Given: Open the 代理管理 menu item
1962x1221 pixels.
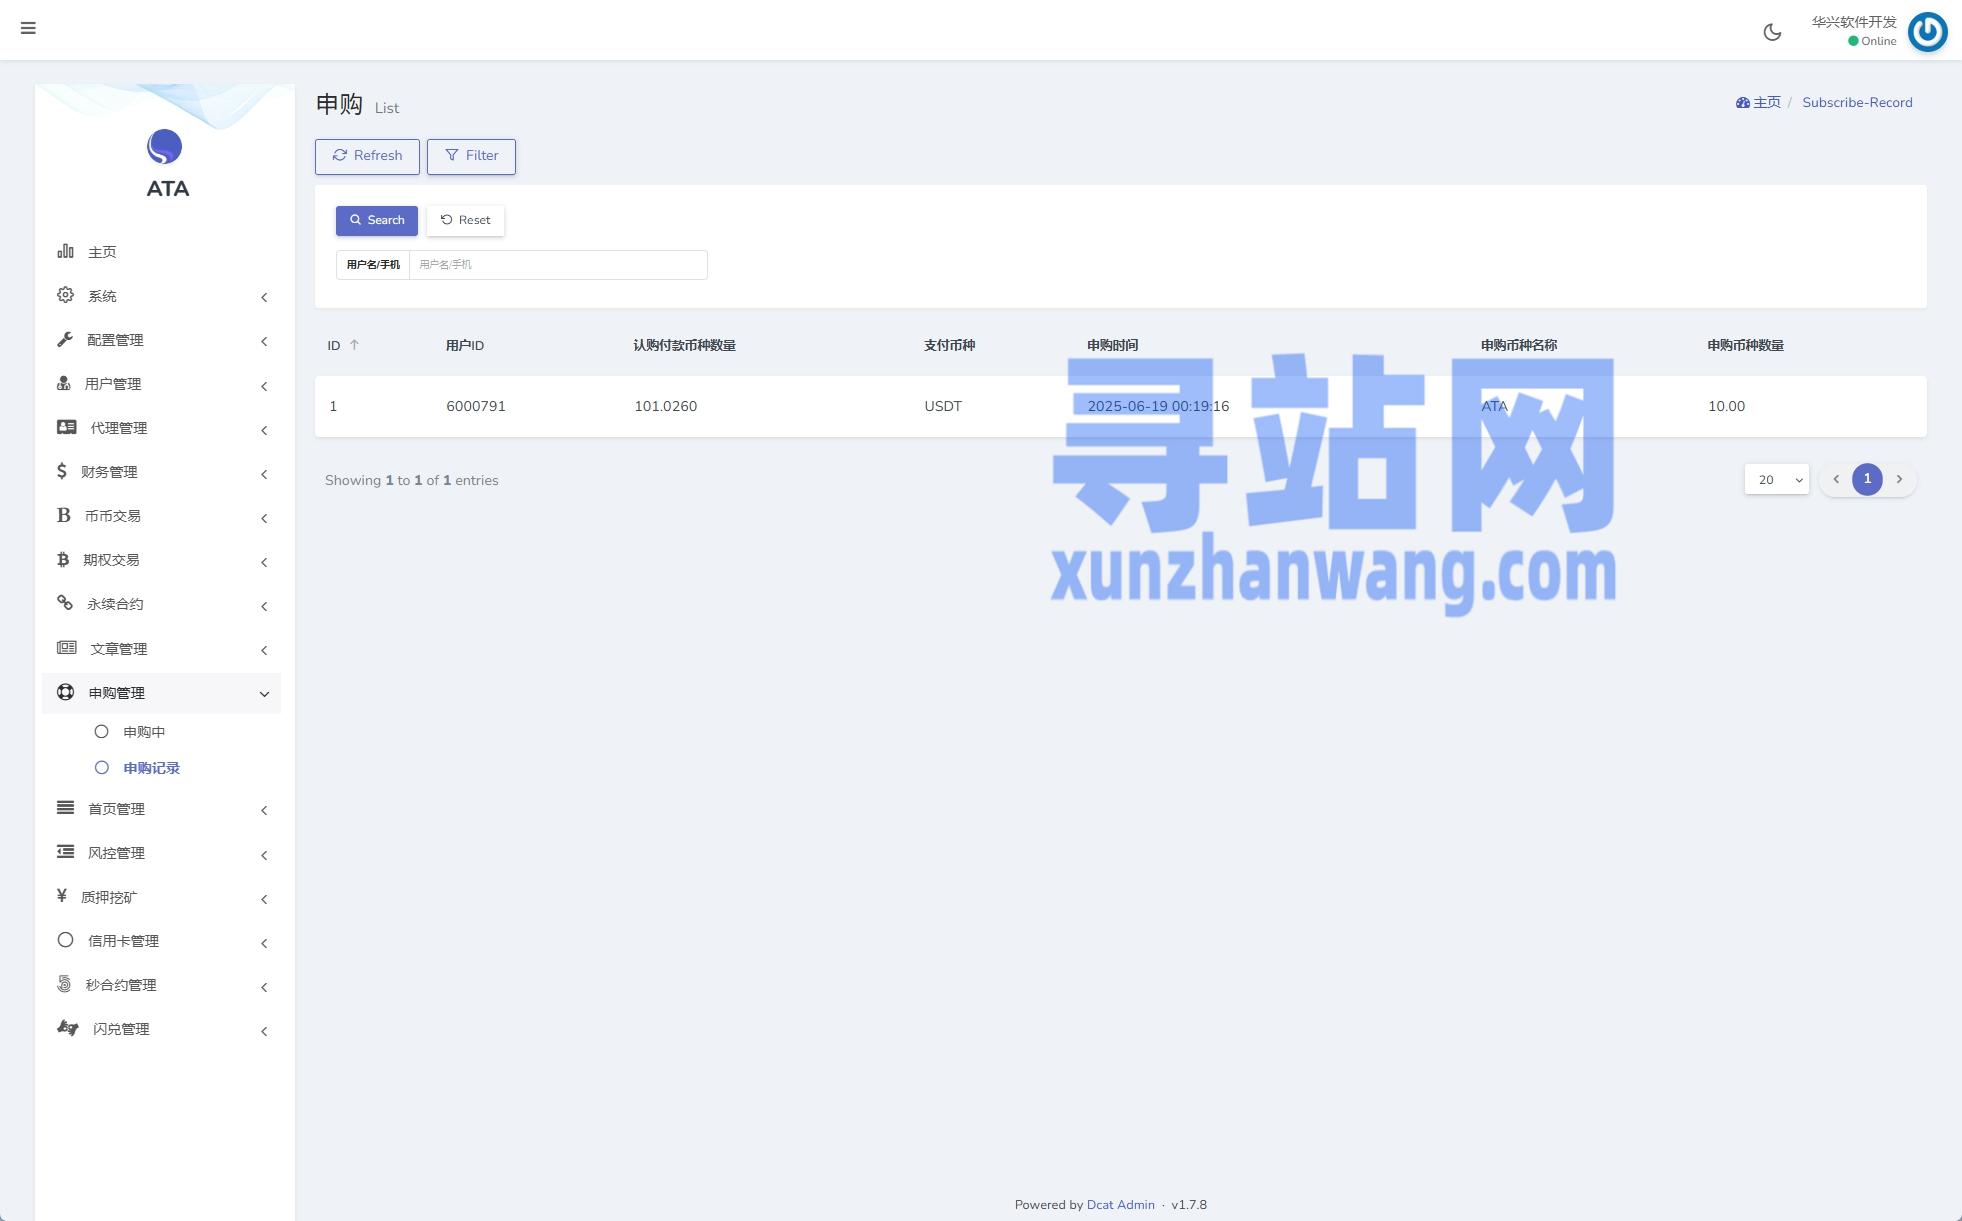Looking at the screenshot, I should (161, 428).
